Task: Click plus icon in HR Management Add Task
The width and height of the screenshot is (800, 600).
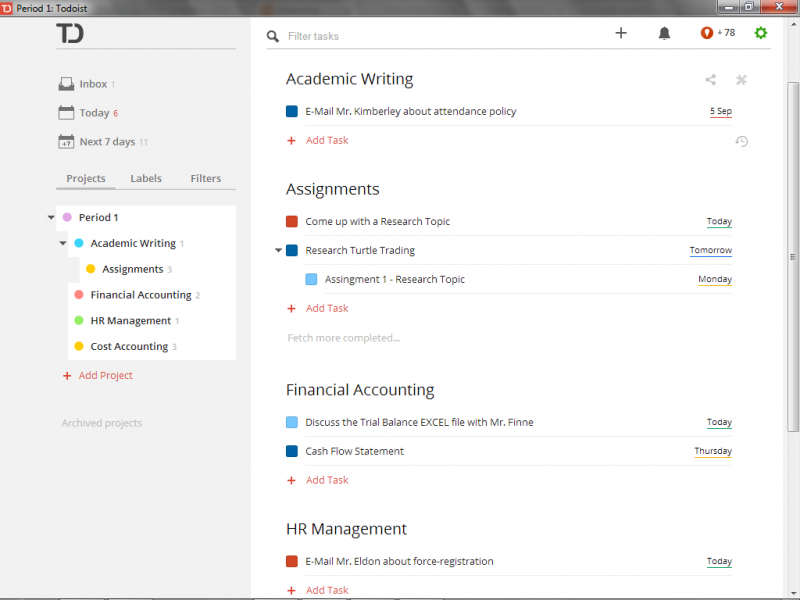Action: (291, 590)
